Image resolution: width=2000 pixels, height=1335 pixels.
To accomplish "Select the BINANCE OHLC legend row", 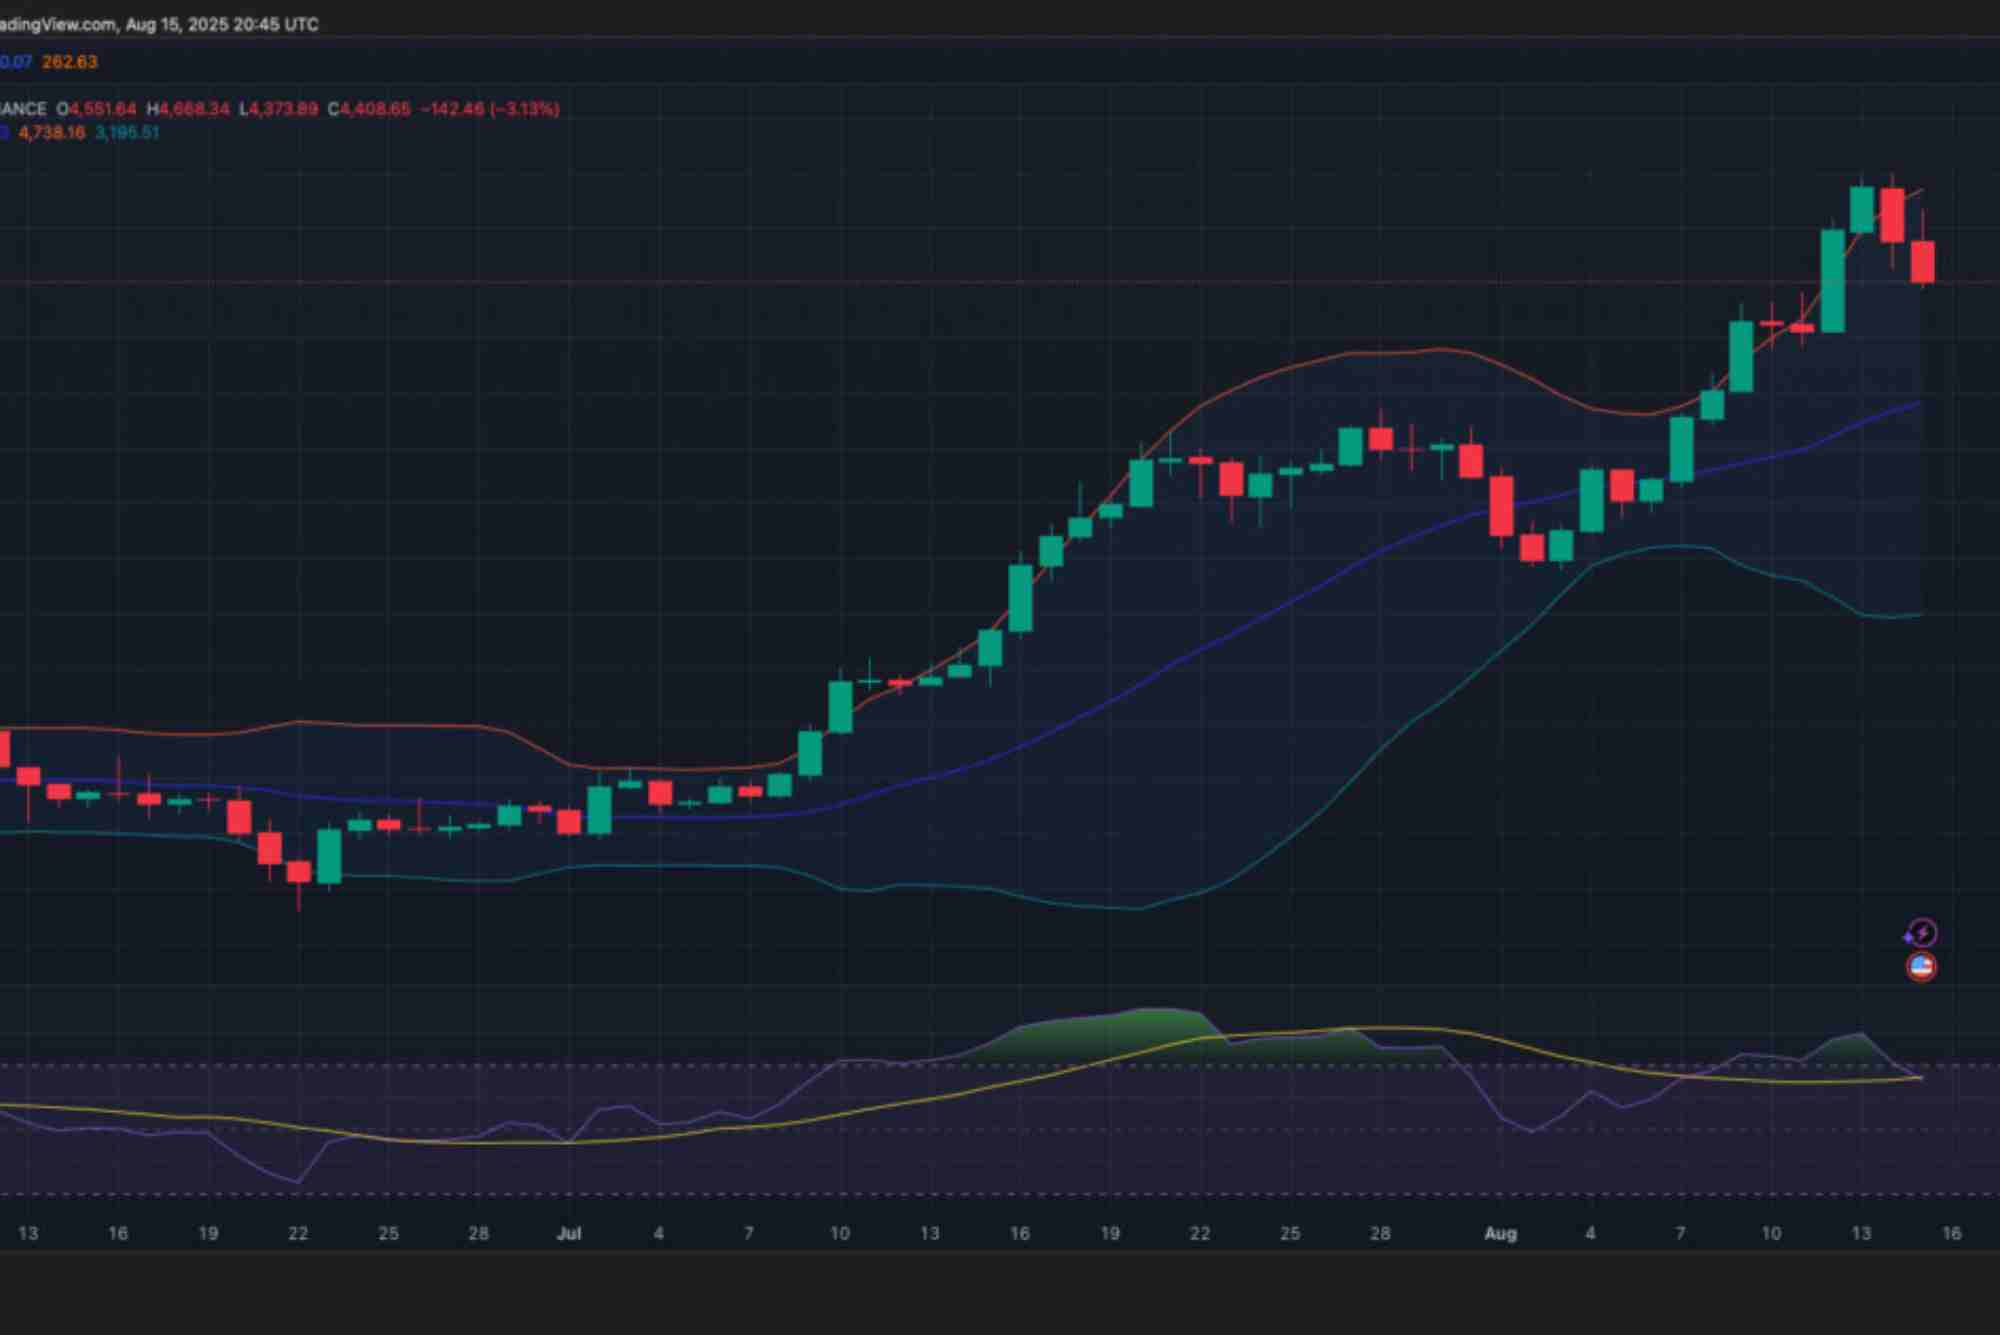I will (x=250, y=110).
